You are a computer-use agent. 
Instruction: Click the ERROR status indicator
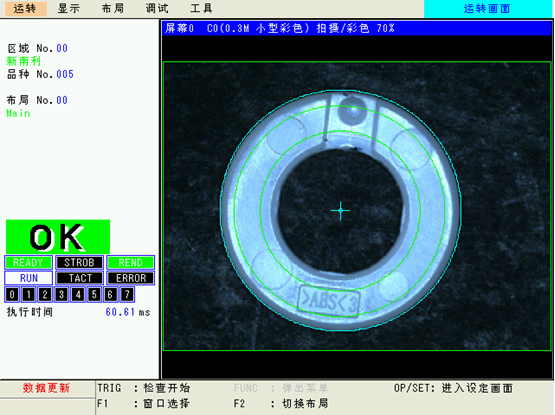(131, 278)
